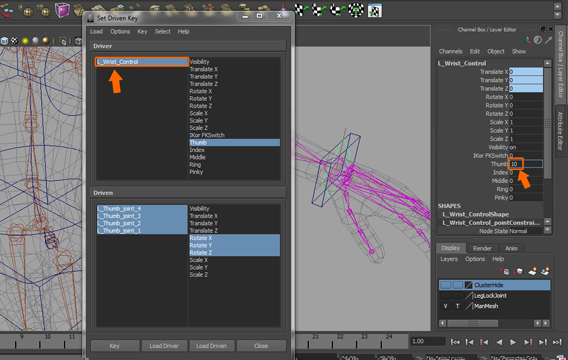This screenshot has height=360, width=568.
Task: Click the clock speed icon in Channel Box
Action: [x=538, y=40]
